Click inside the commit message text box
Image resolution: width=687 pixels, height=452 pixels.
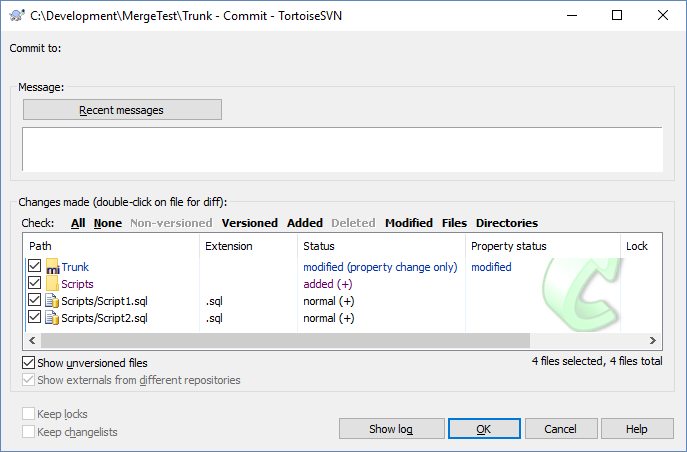[x=343, y=150]
